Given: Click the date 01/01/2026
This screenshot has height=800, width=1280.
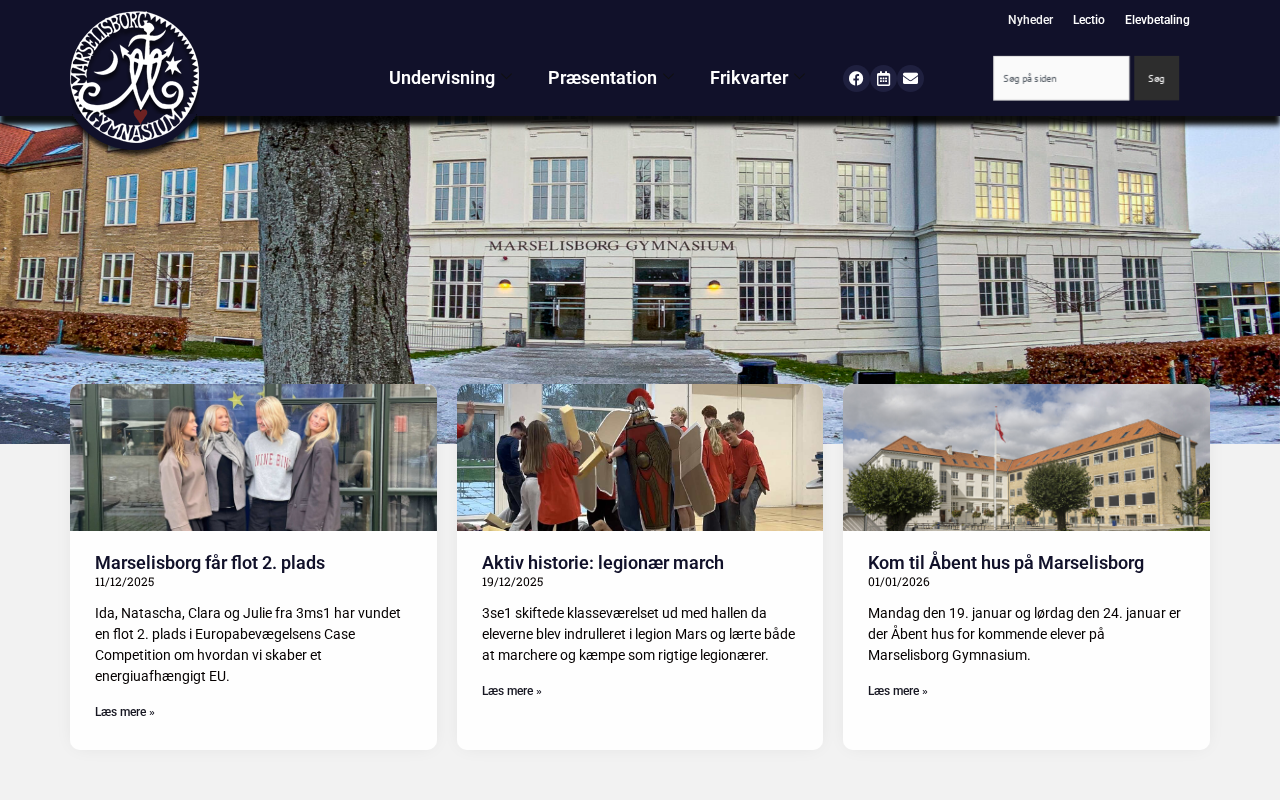Looking at the screenshot, I should click(x=899, y=582).
